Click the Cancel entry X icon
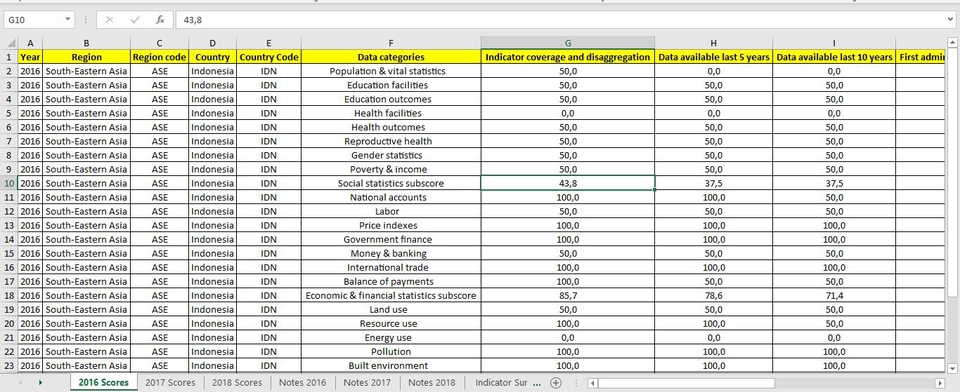This screenshot has height=392, width=960. [110, 20]
